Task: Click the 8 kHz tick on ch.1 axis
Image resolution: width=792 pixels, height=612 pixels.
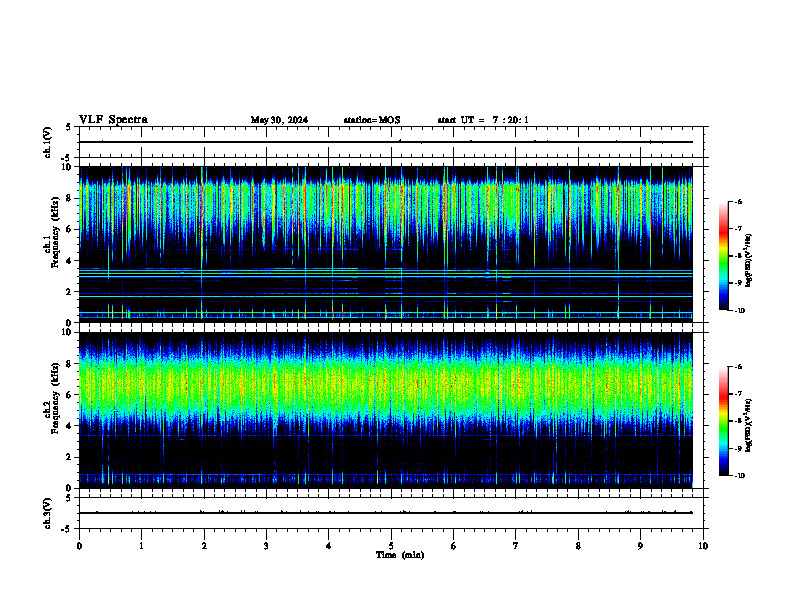Action: click(70, 198)
